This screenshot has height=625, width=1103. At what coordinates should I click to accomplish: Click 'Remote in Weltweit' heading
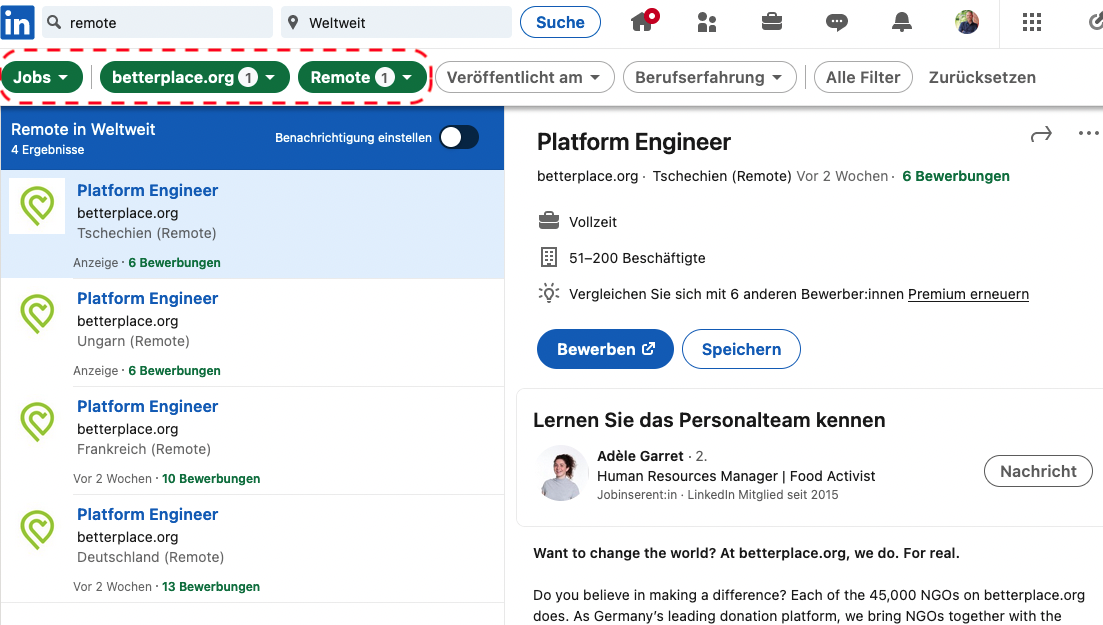[83, 130]
